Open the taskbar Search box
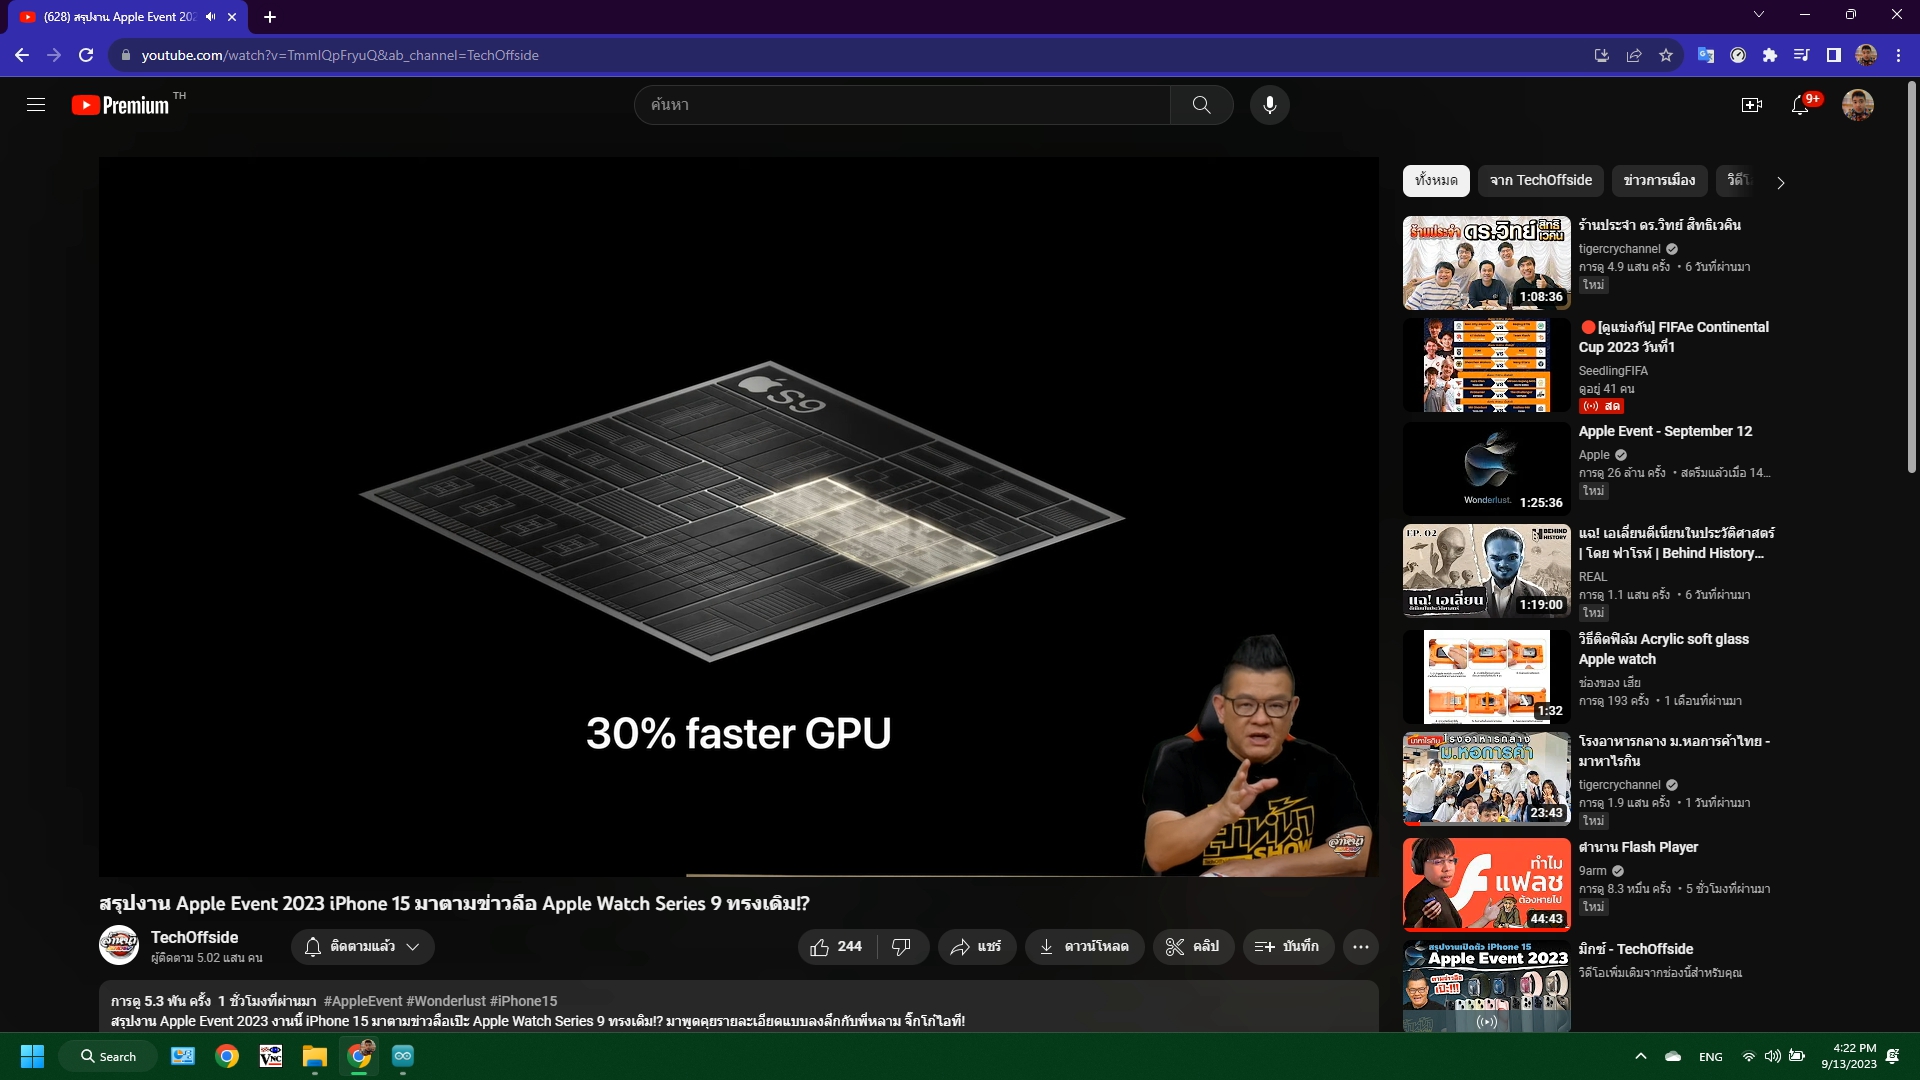The width and height of the screenshot is (1920, 1080). pyautogui.click(x=108, y=1056)
